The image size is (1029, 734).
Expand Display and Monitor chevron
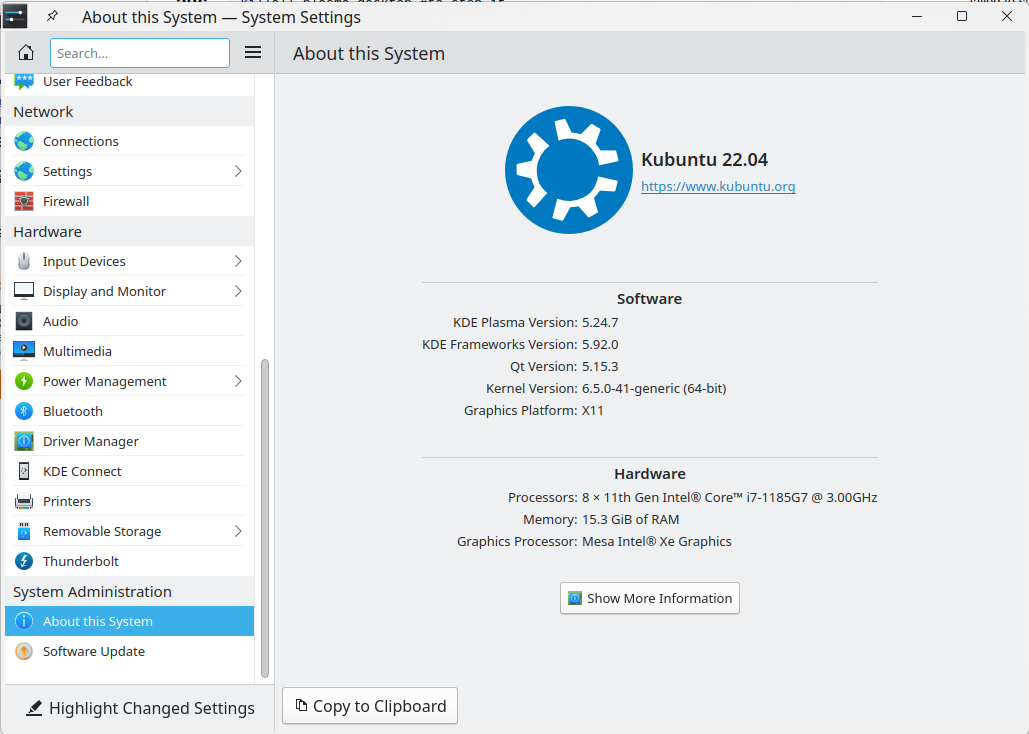(x=238, y=291)
